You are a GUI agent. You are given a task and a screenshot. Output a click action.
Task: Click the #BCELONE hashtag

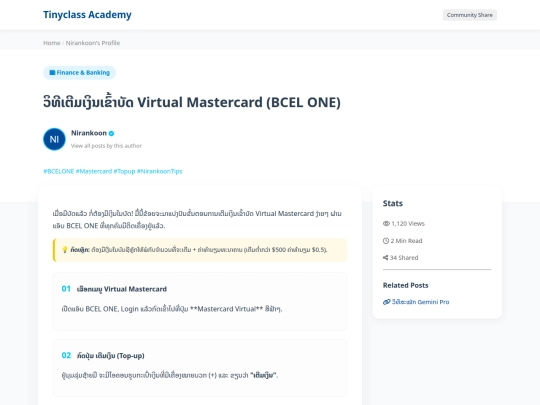[59, 171]
